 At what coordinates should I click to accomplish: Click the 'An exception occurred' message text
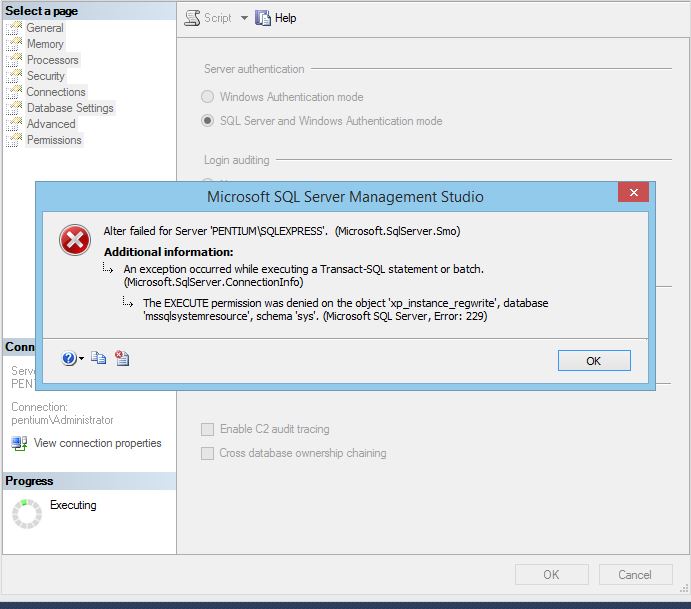[304, 275]
